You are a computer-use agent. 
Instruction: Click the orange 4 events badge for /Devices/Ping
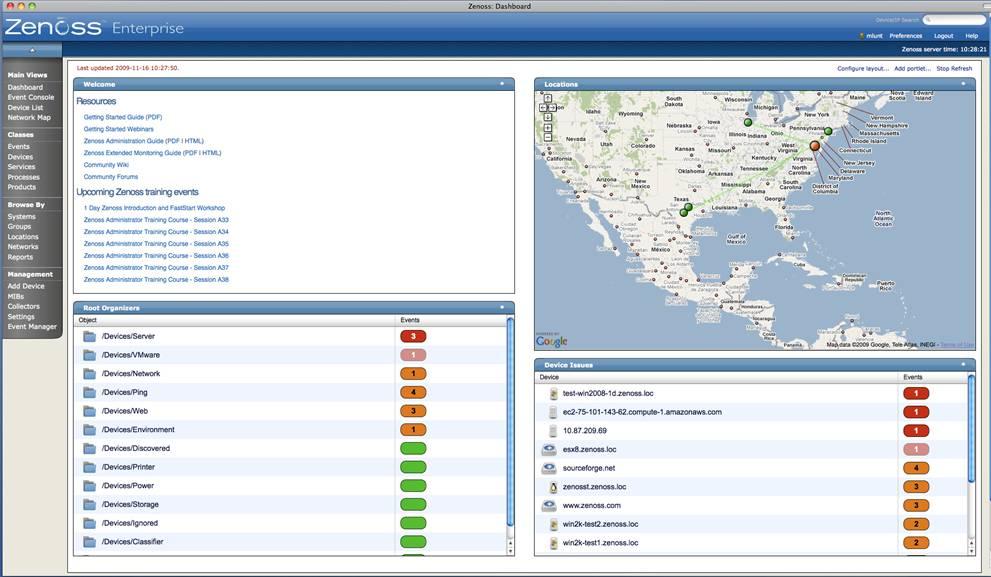pyautogui.click(x=413, y=392)
